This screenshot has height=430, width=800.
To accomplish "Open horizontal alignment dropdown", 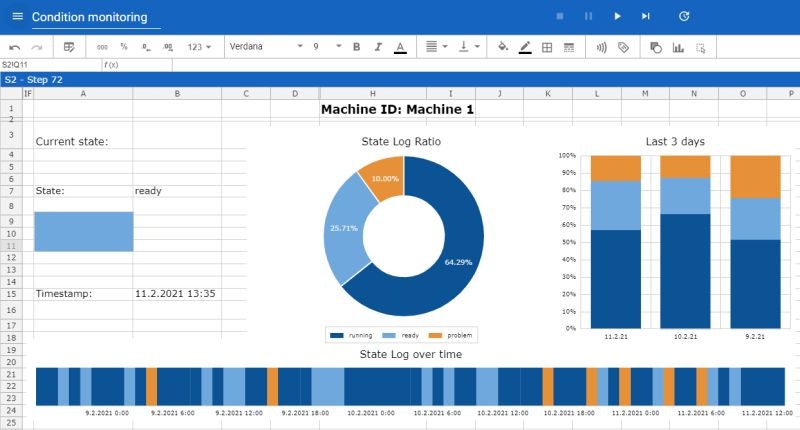I will coord(436,47).
